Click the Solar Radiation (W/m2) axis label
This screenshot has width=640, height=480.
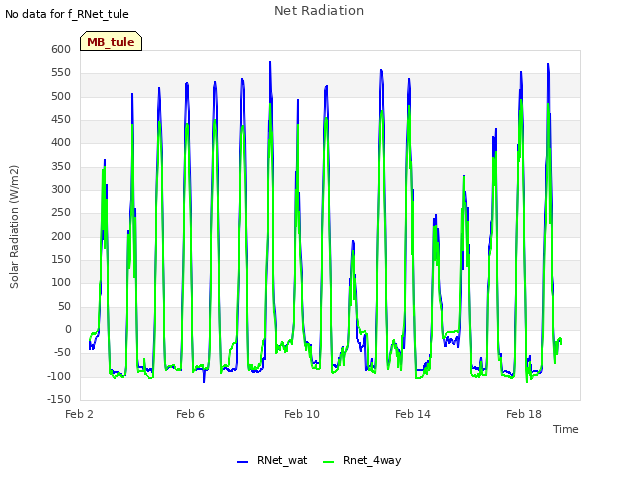14,227
